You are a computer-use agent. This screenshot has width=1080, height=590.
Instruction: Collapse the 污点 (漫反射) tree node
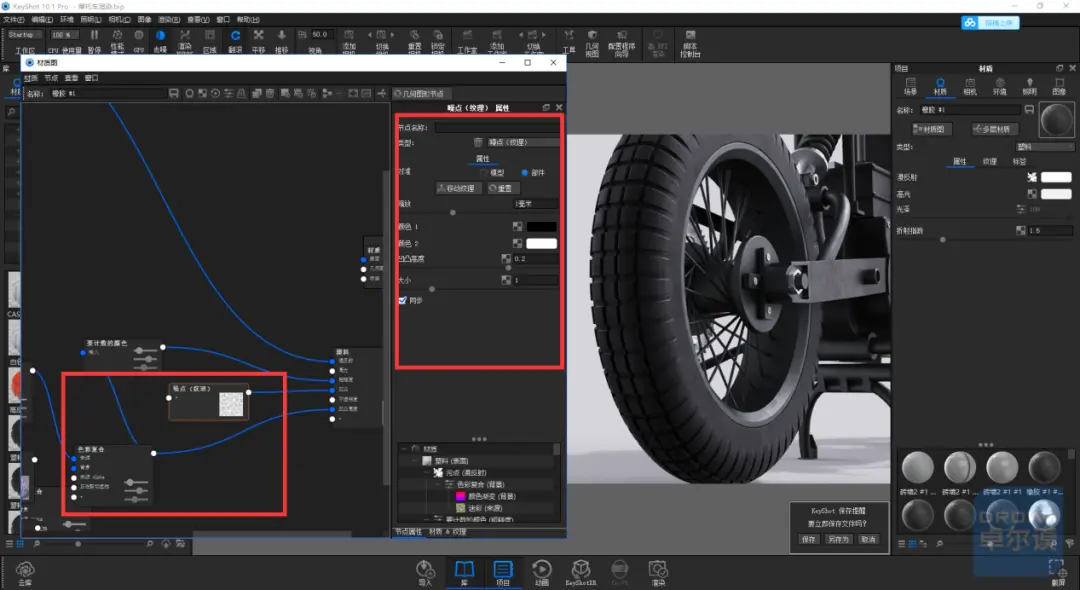coord(426,473)
